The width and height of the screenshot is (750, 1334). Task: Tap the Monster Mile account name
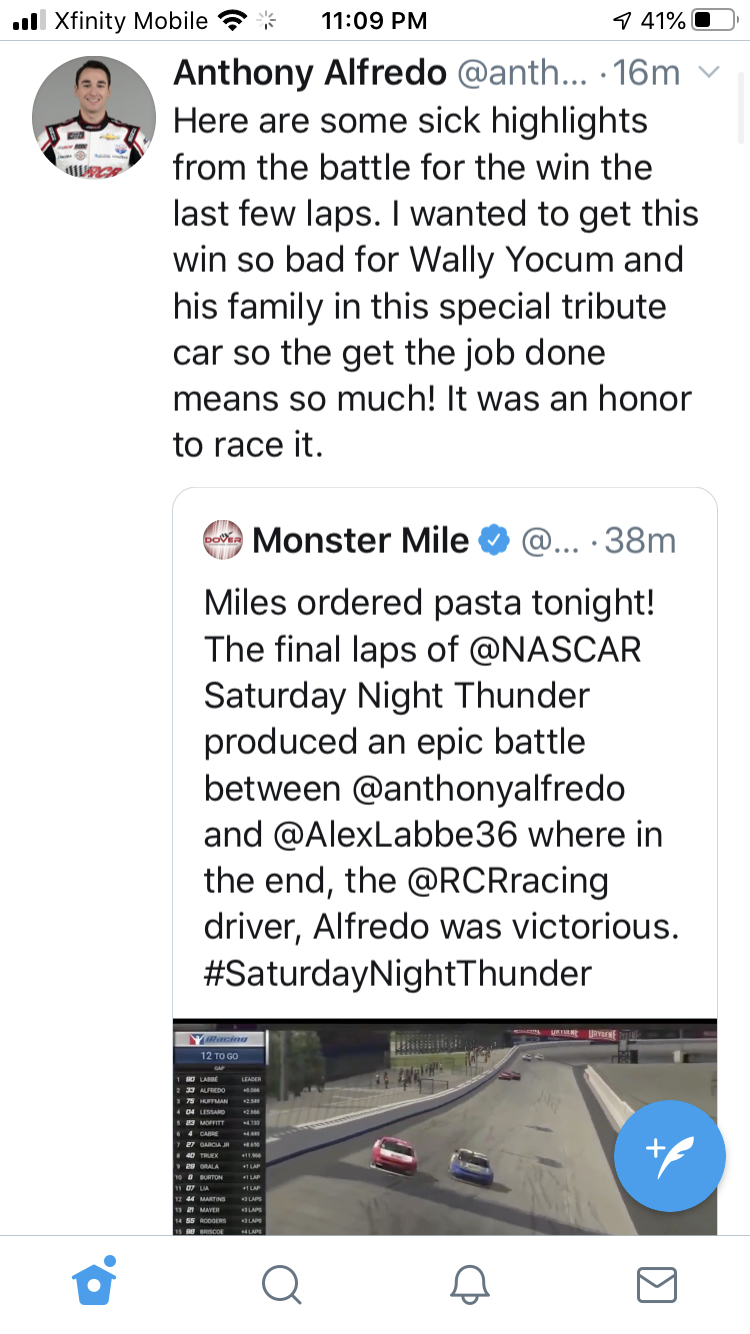pos(360,541)
